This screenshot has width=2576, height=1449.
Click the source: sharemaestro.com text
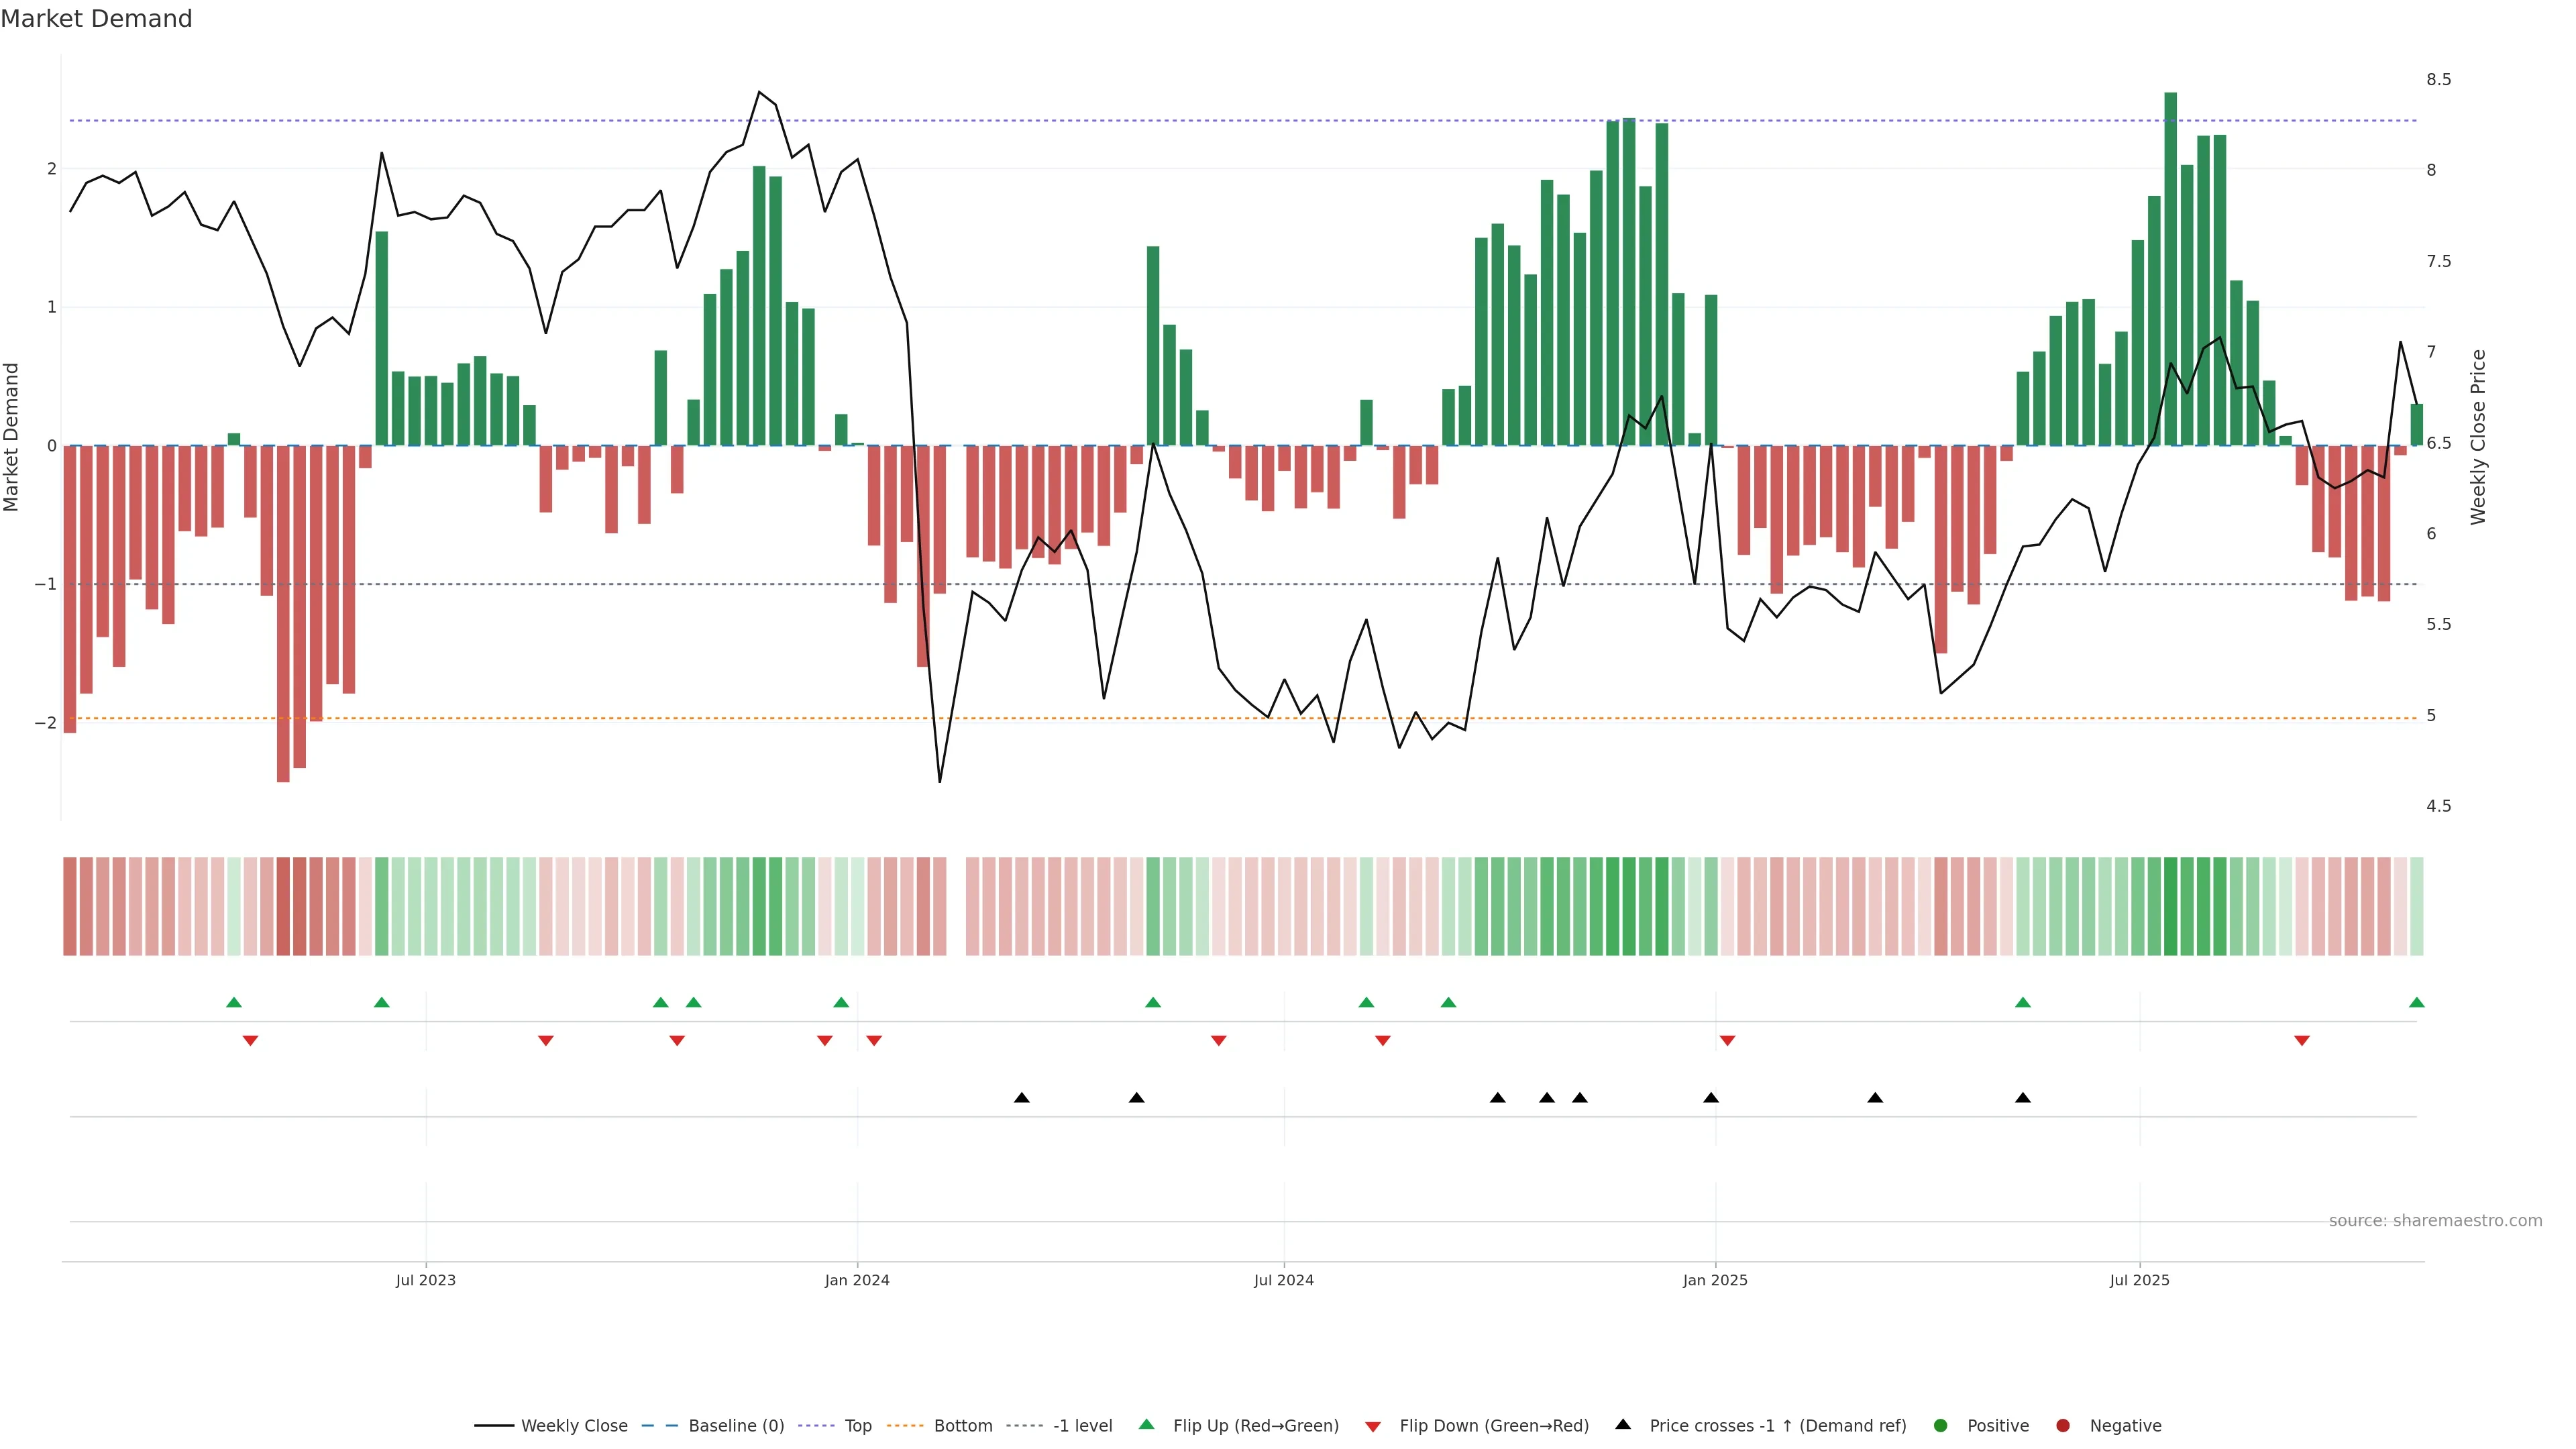(x=2435, y=1220)
